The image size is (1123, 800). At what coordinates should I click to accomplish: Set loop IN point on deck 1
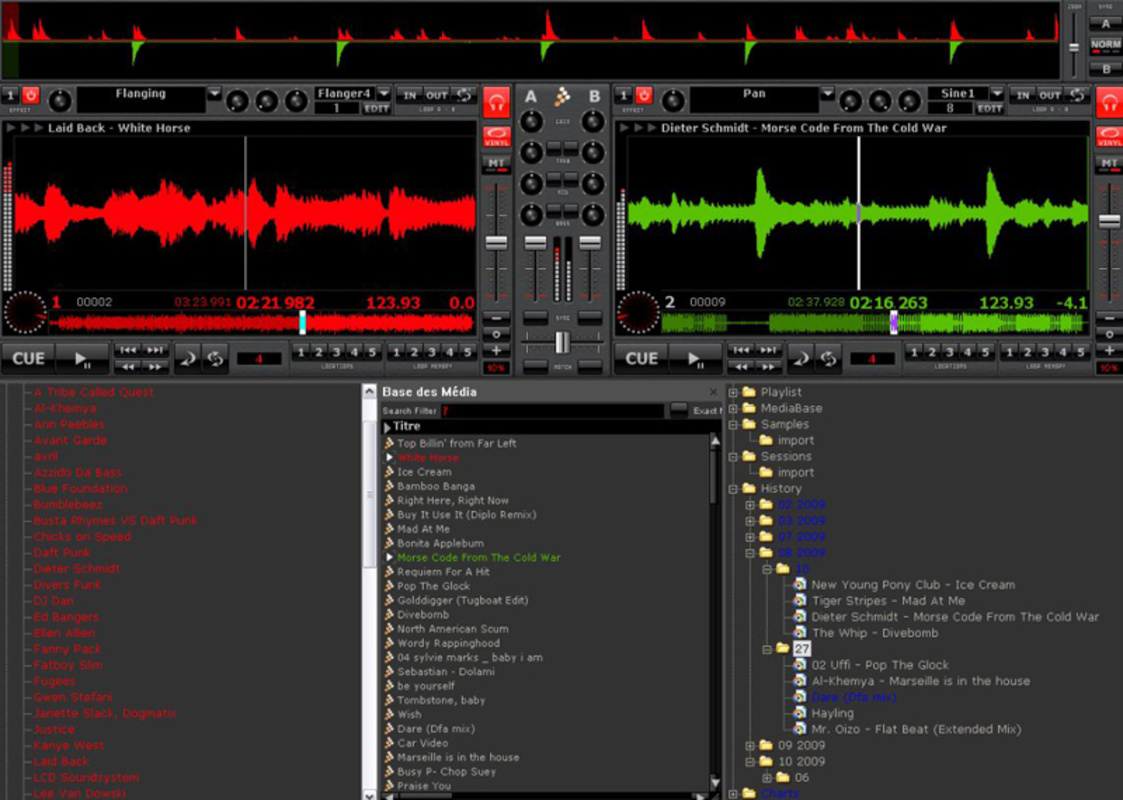[410, 95]
